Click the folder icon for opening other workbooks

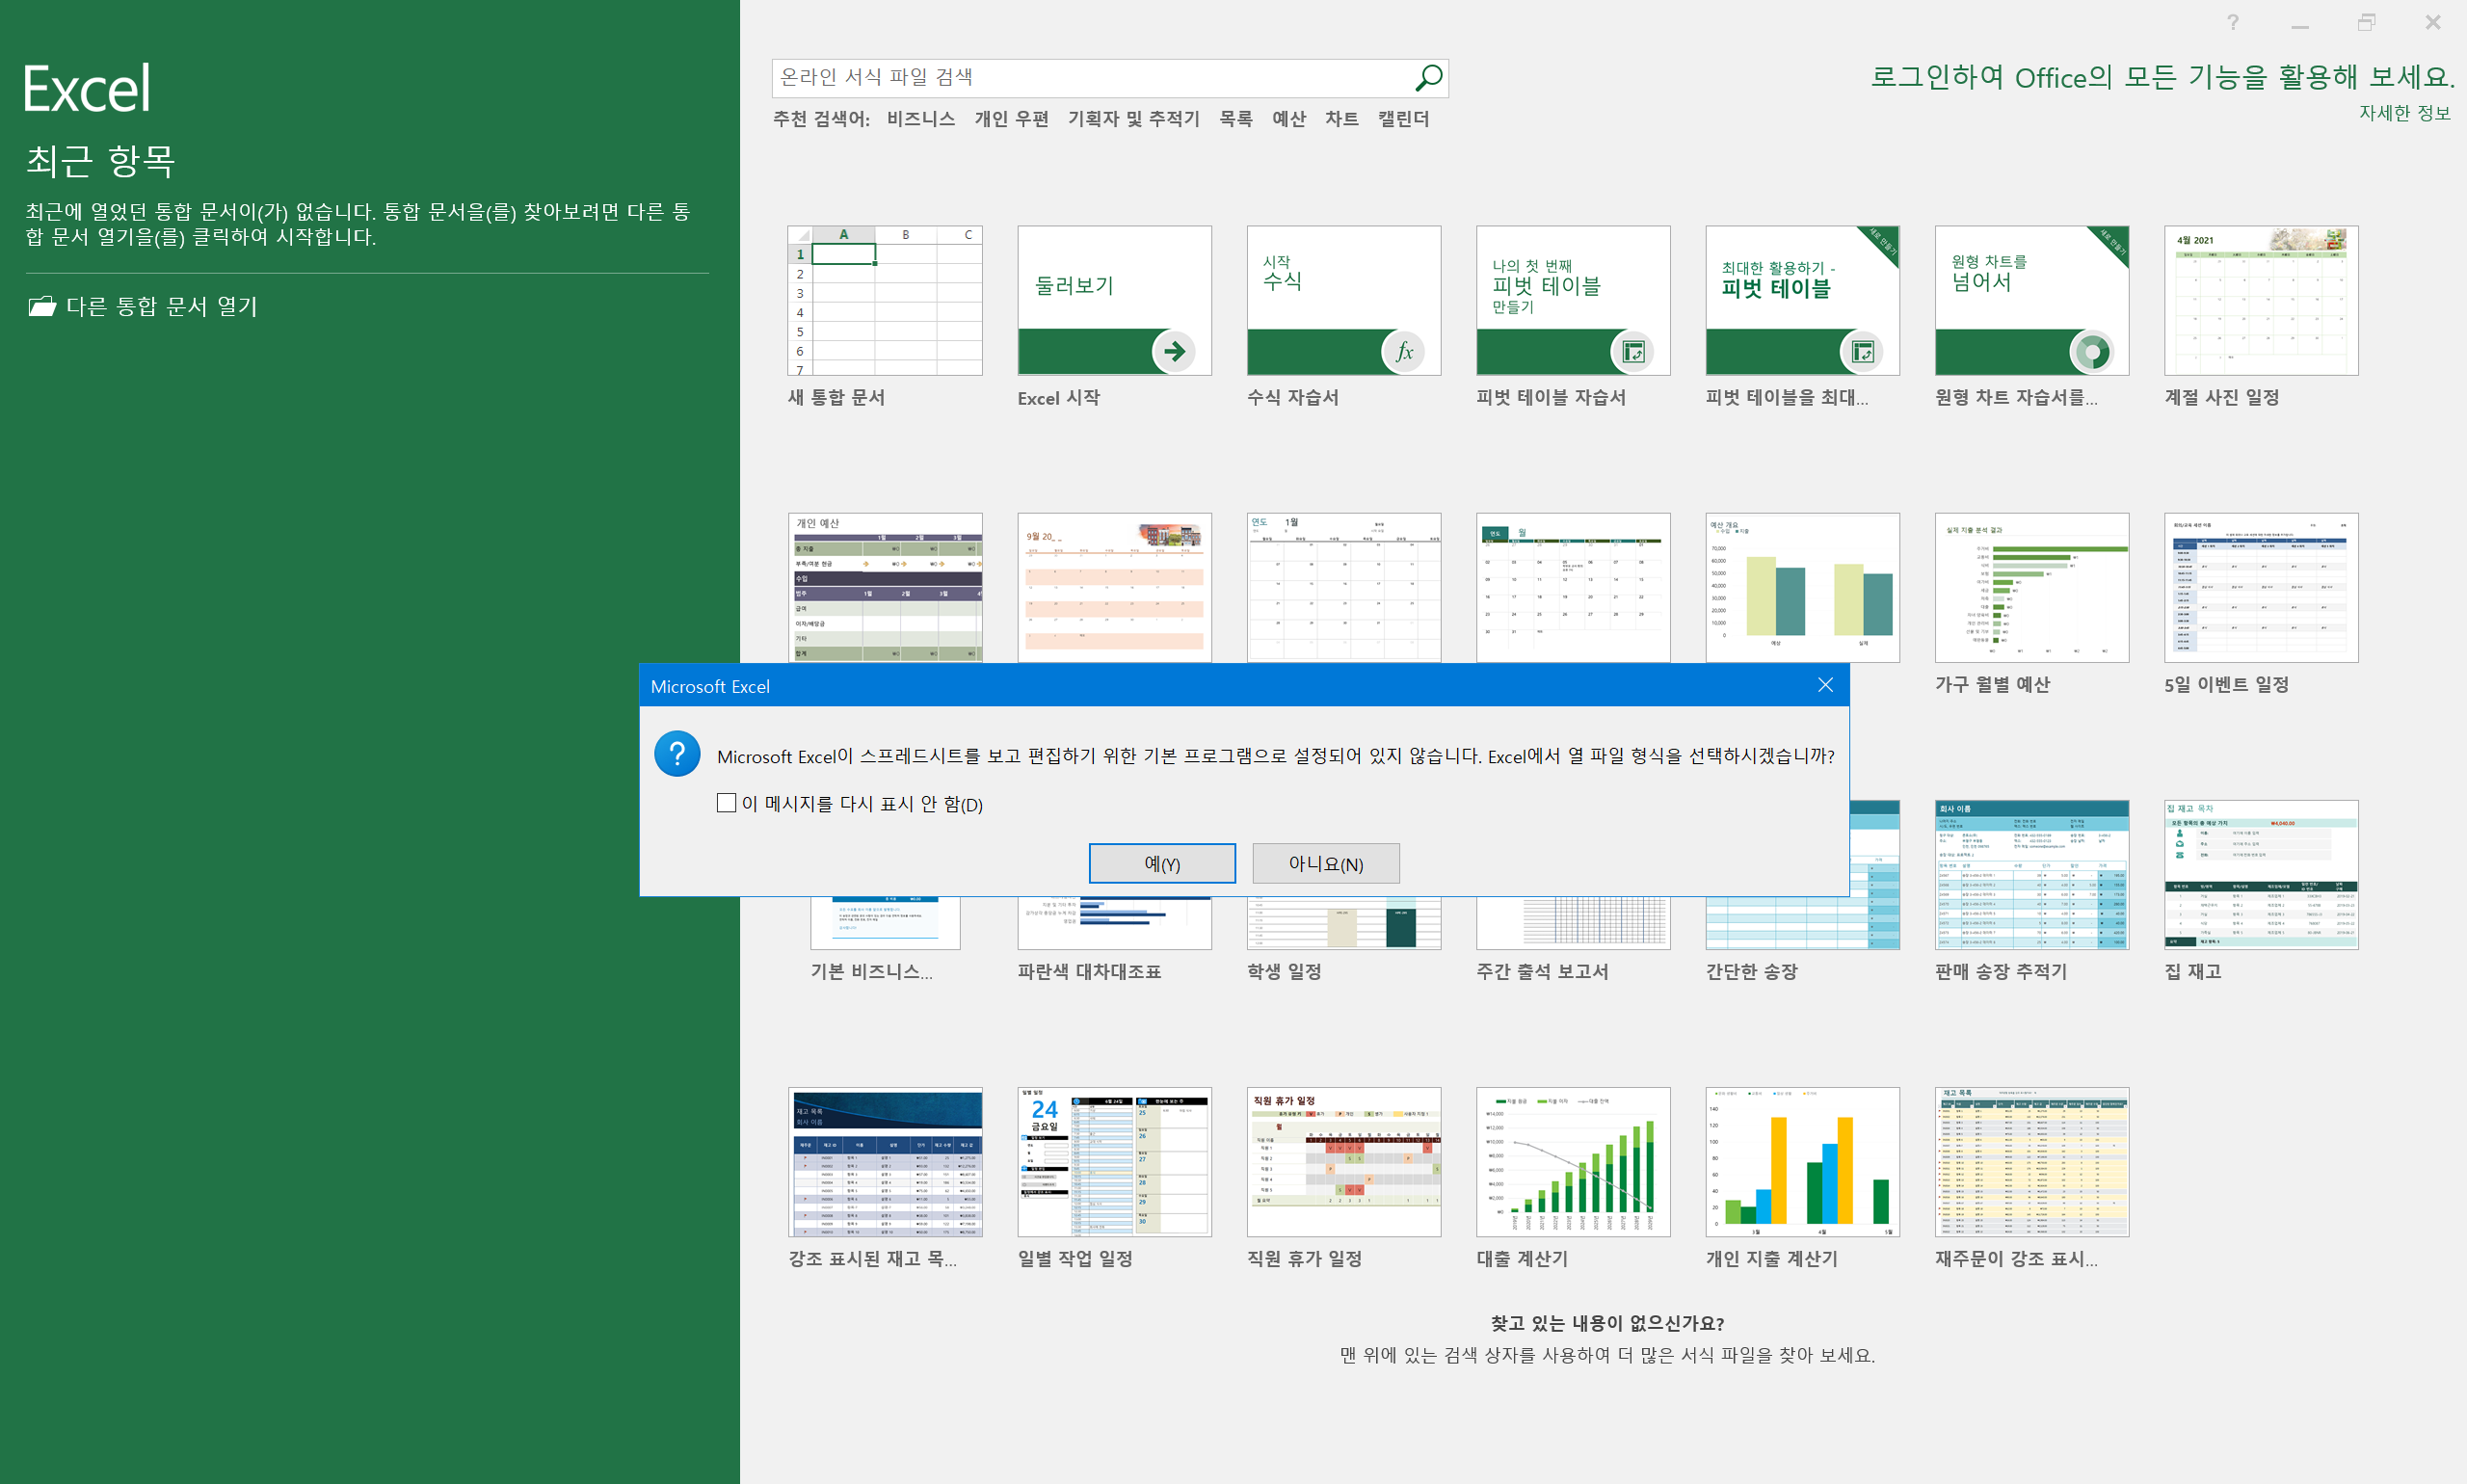tap(41, 306)
